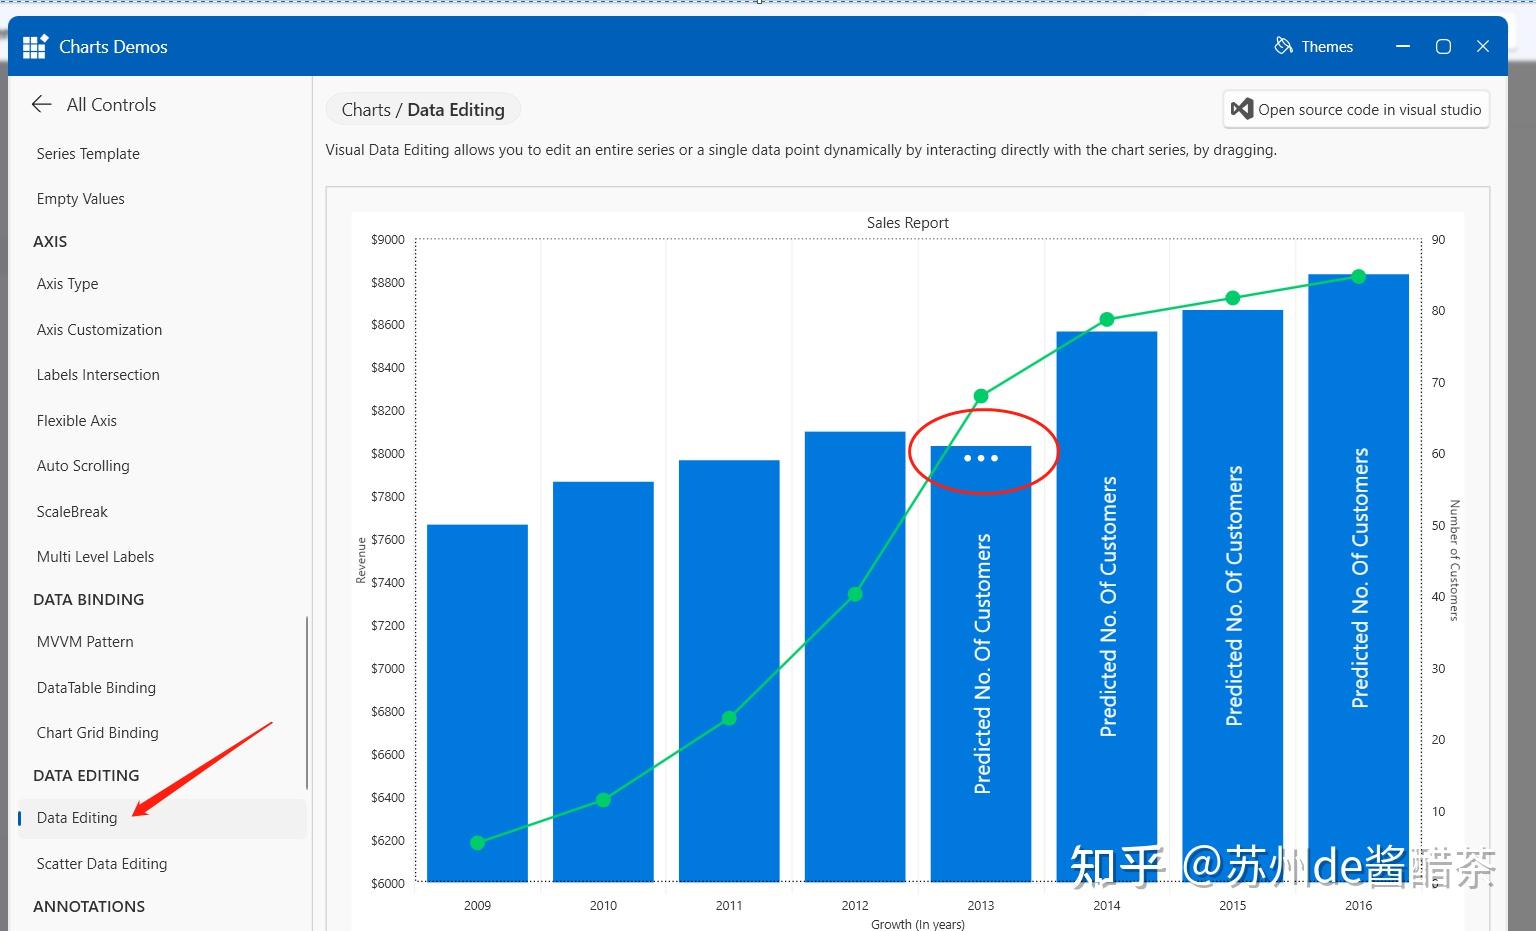Select the Auto Scrolling demo
Image resolution: width=1536 pixels, height=931 pixels.
tap(83, 465)
